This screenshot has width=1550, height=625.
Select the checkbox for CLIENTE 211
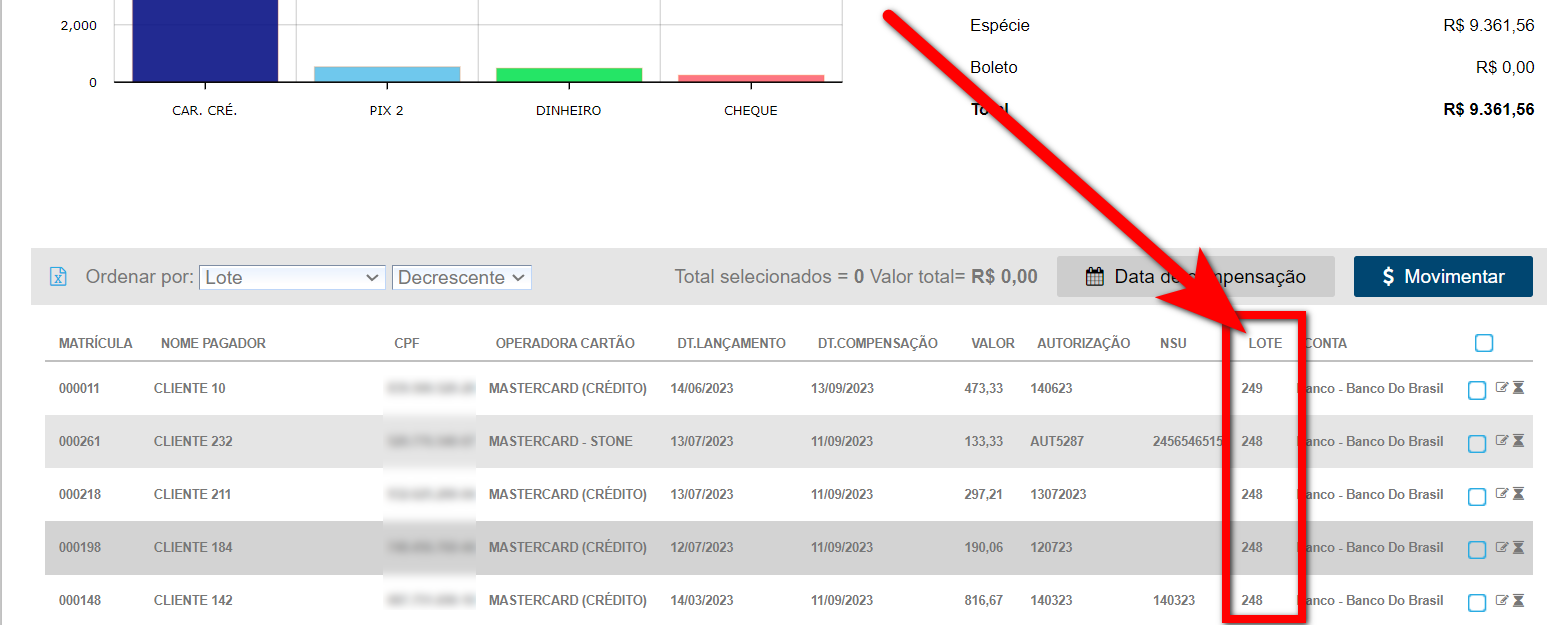point(1477,497)
